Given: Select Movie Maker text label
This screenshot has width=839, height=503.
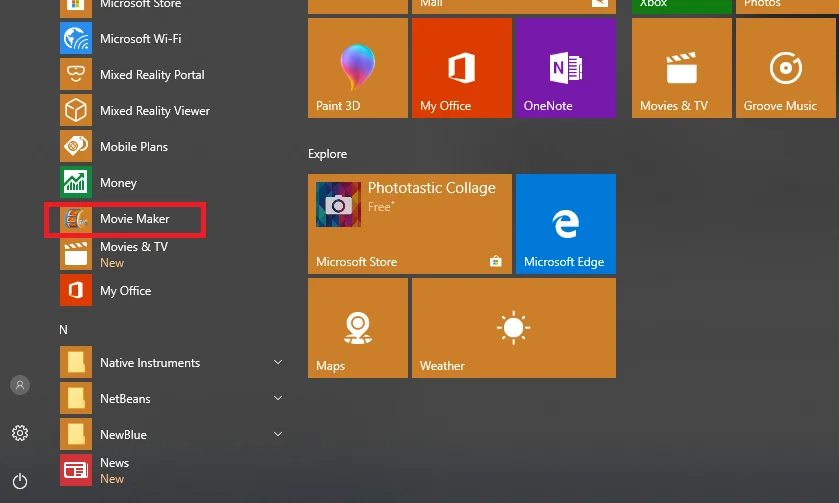Looking at the screenshot, I should (x=134, y=219).
